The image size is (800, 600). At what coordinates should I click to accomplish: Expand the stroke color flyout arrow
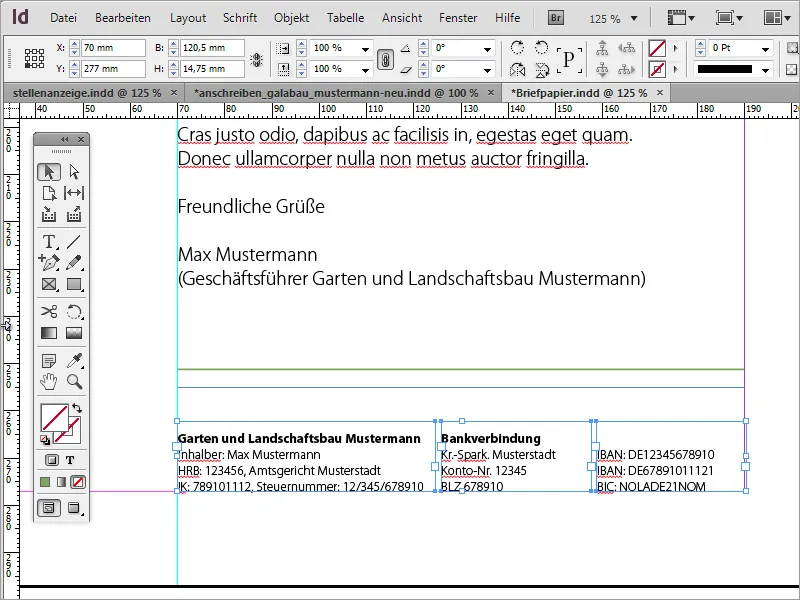(x=676, y=69)
